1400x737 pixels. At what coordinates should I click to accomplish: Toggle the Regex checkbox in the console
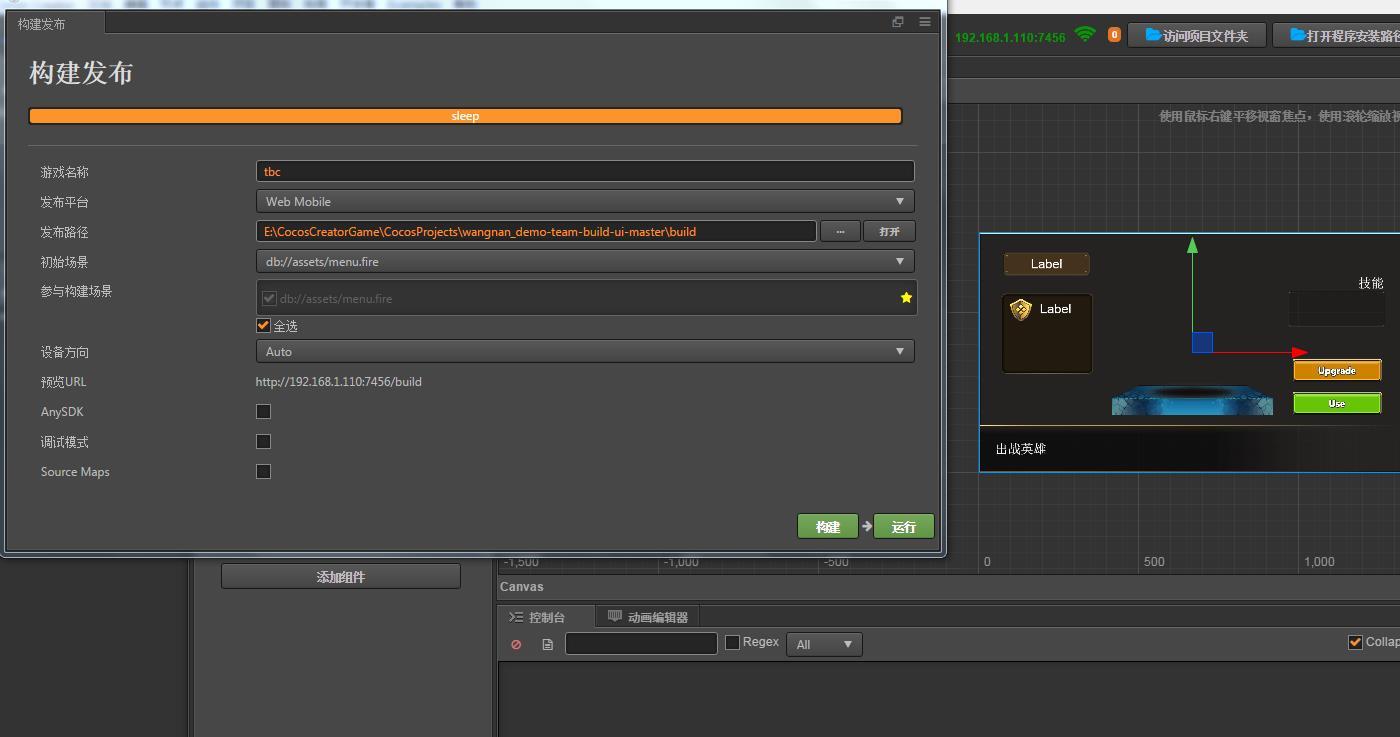click(x=732, y=642)
